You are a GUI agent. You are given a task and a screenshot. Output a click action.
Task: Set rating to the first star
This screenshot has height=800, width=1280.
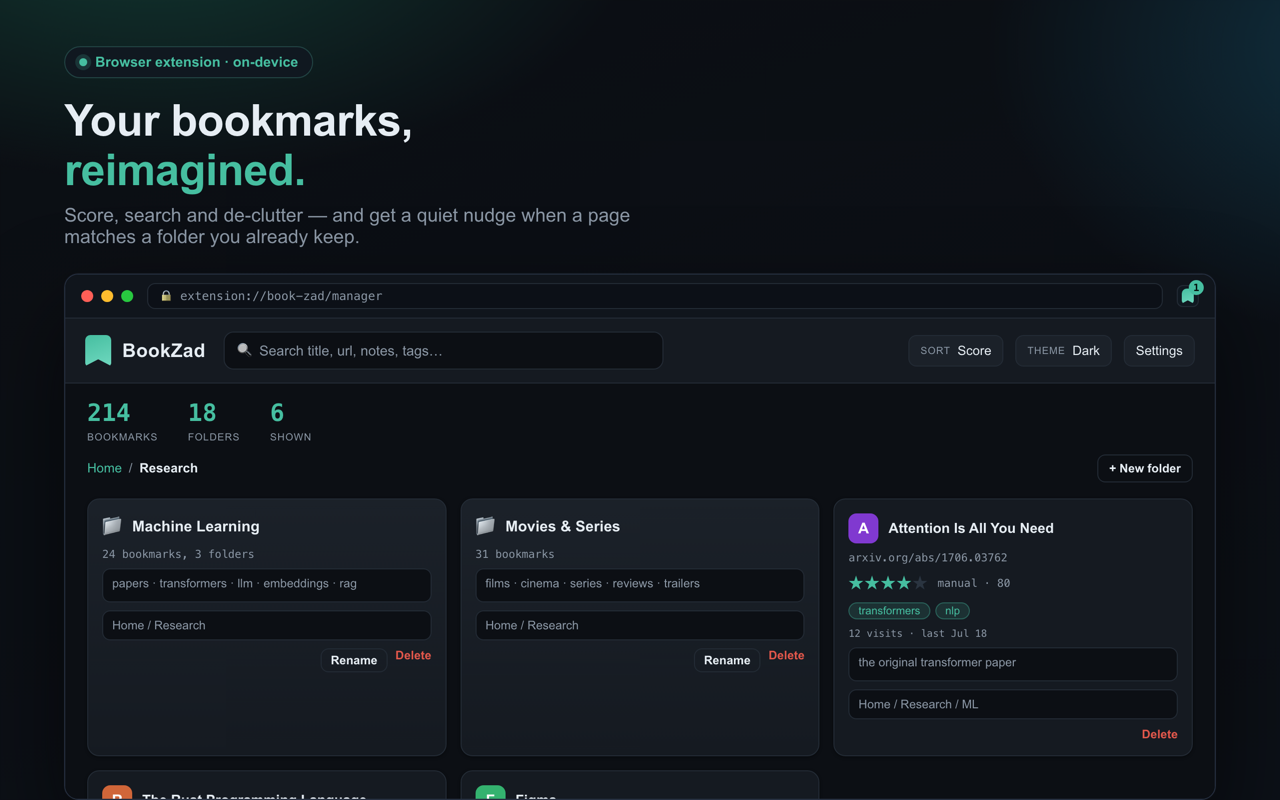(856, 583)
